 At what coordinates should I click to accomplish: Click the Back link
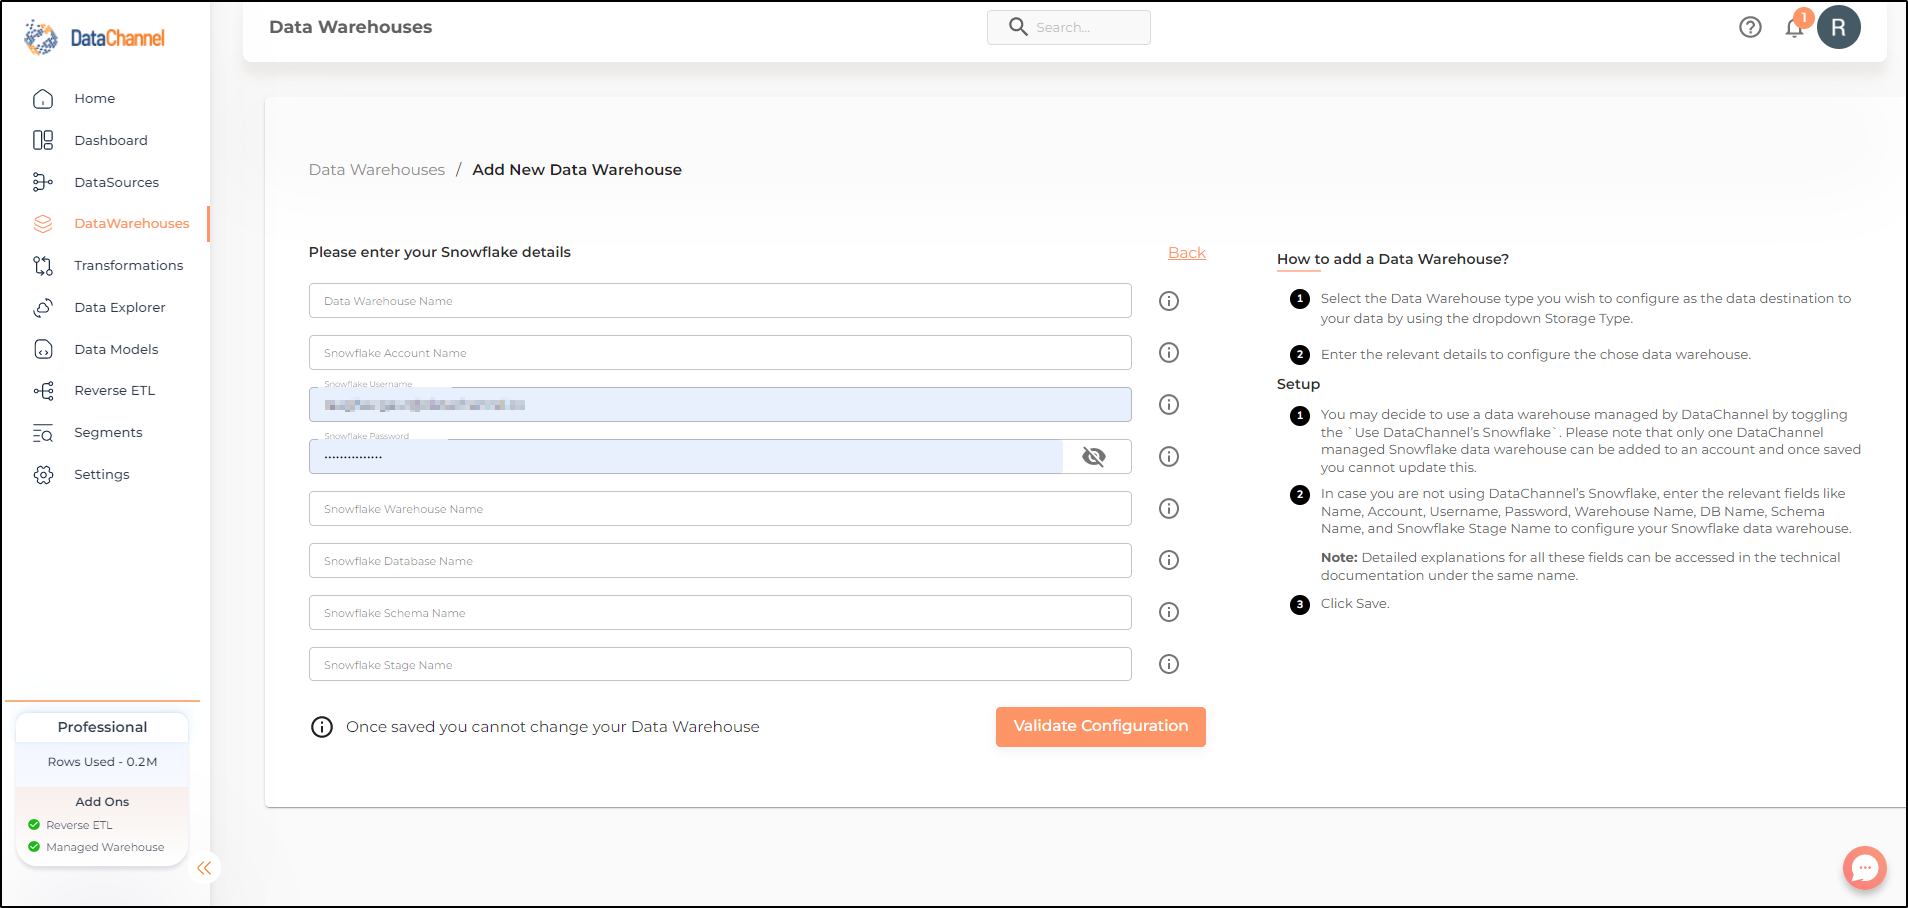pos(1187,253)
